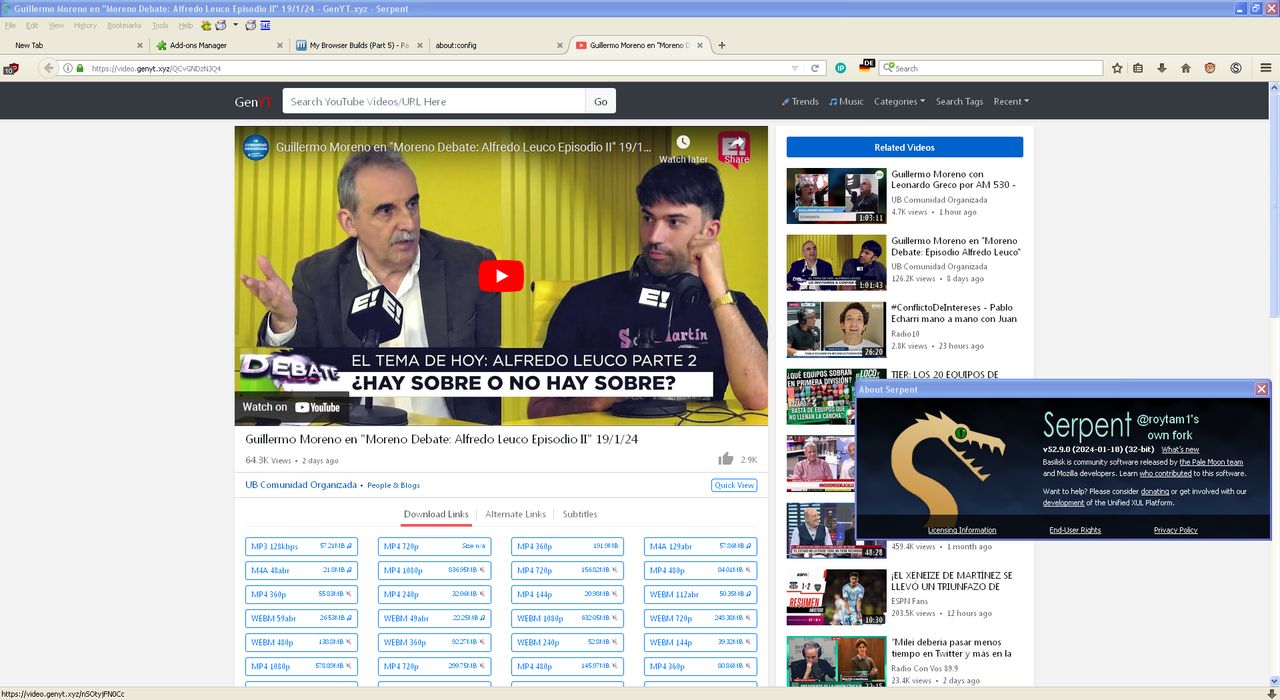Expand the Recent dropdown

pyautogui.click(x=1011, y=101)
